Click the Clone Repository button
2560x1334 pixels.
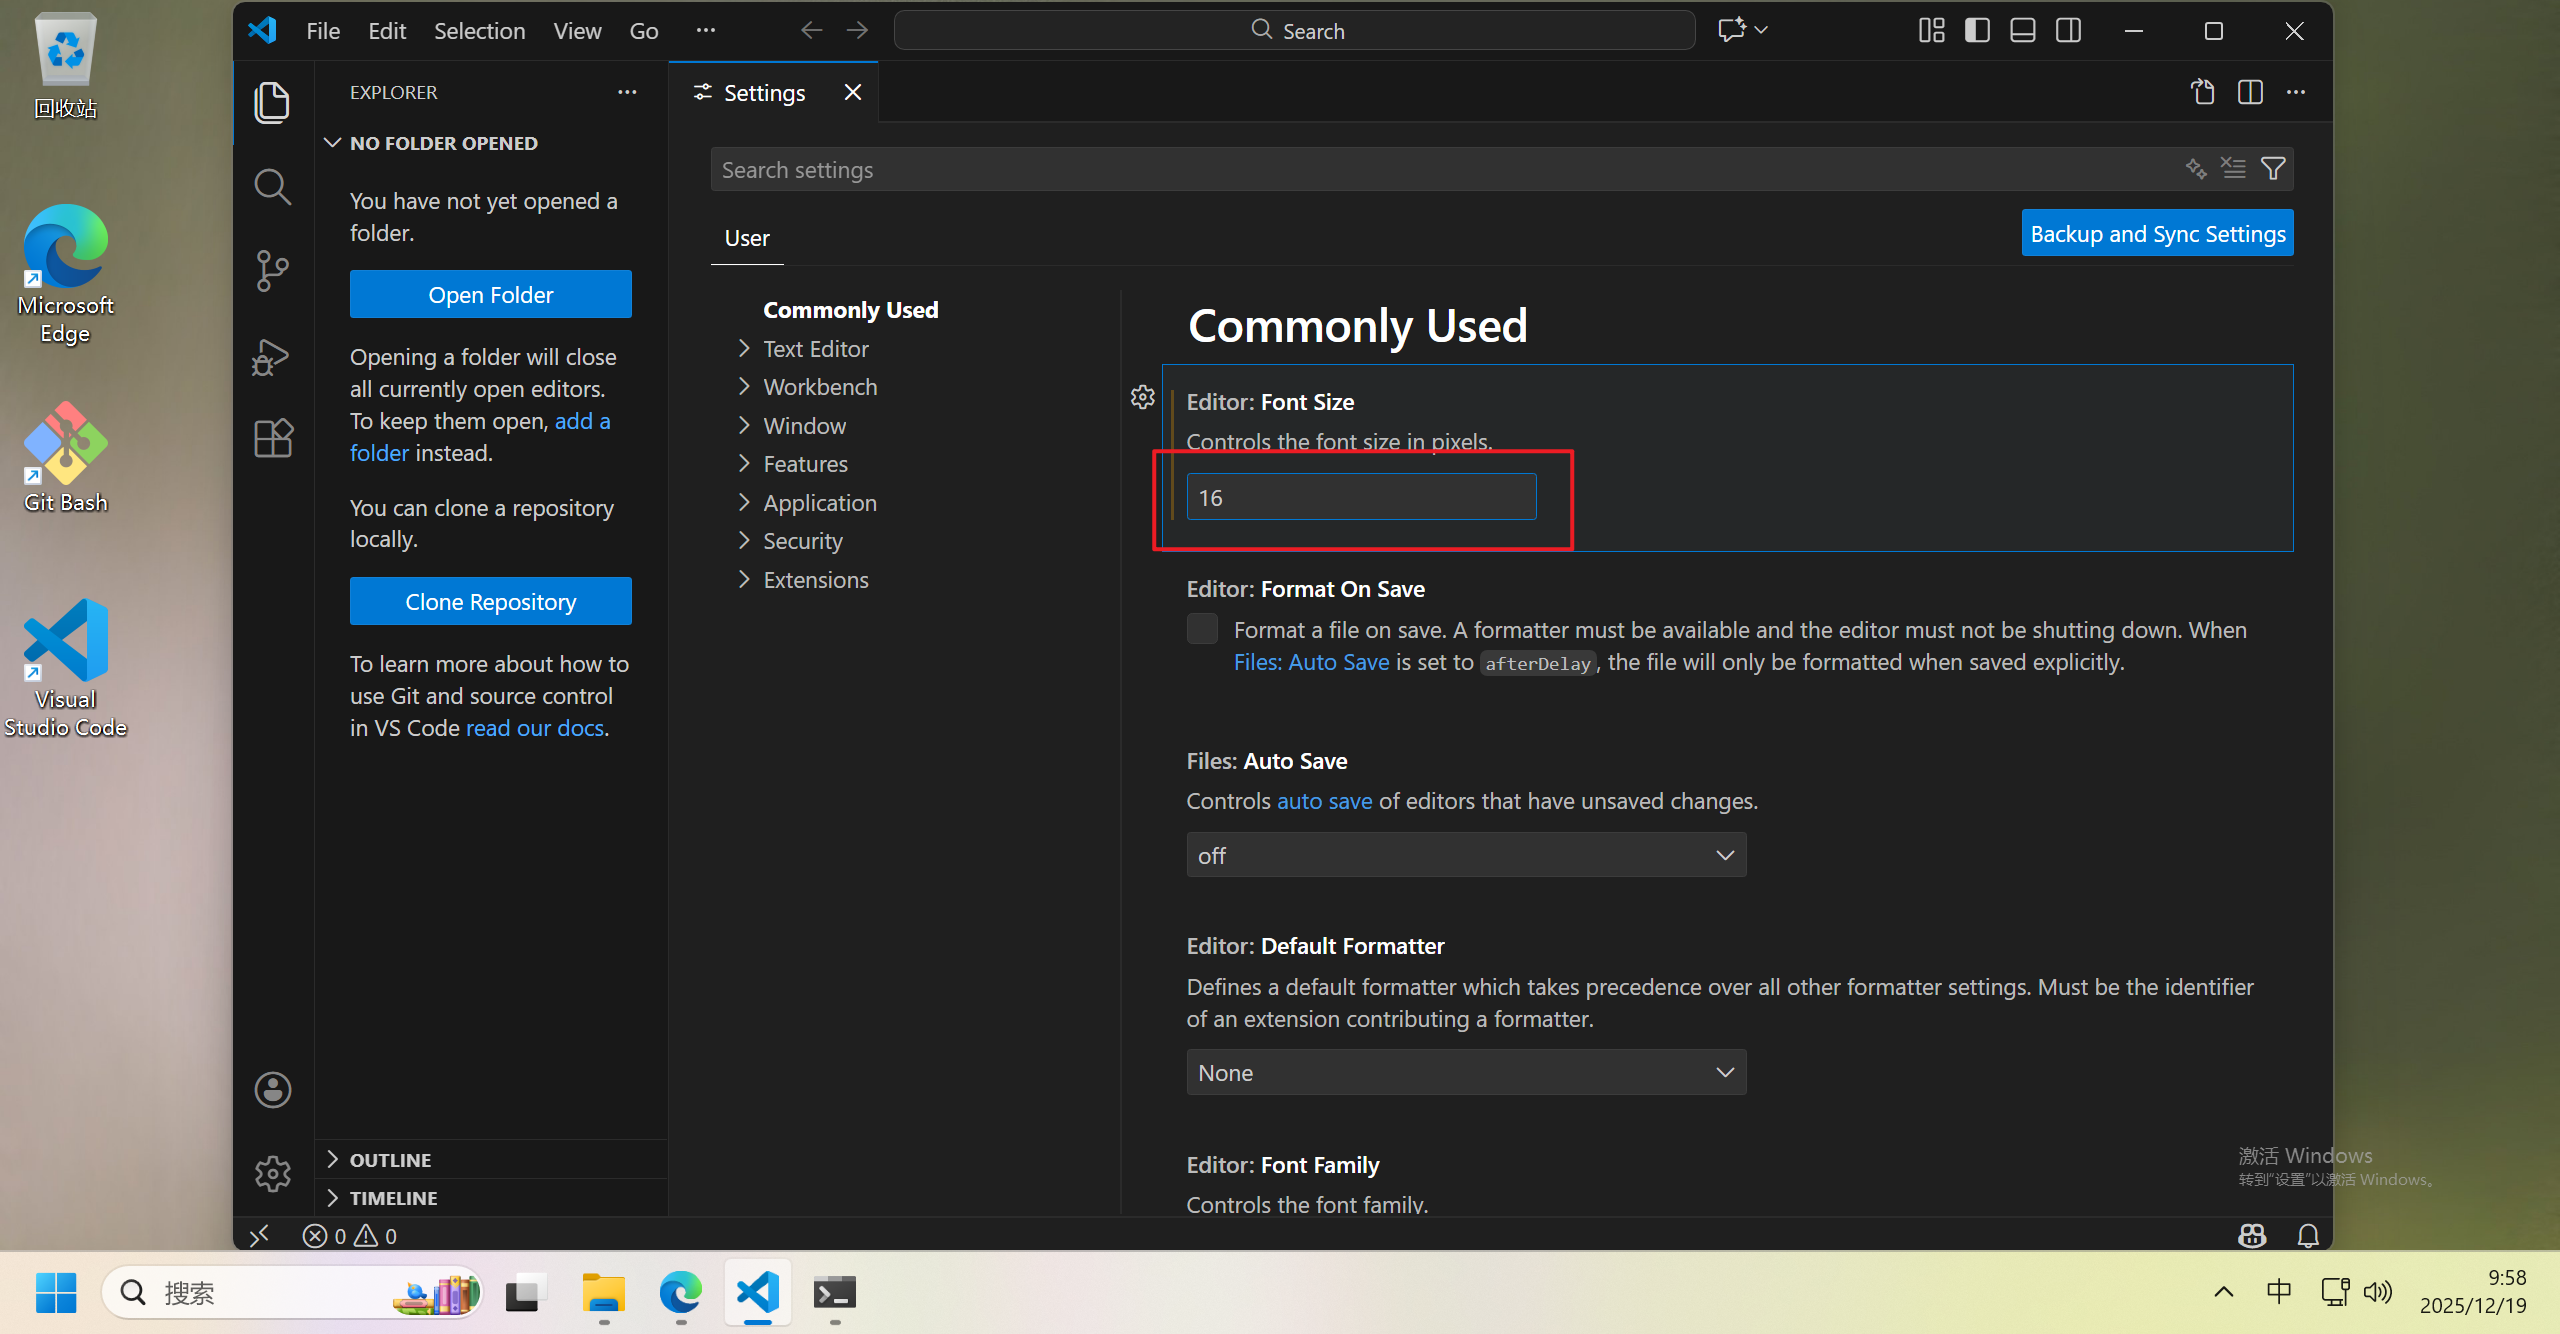coord(490,601)
